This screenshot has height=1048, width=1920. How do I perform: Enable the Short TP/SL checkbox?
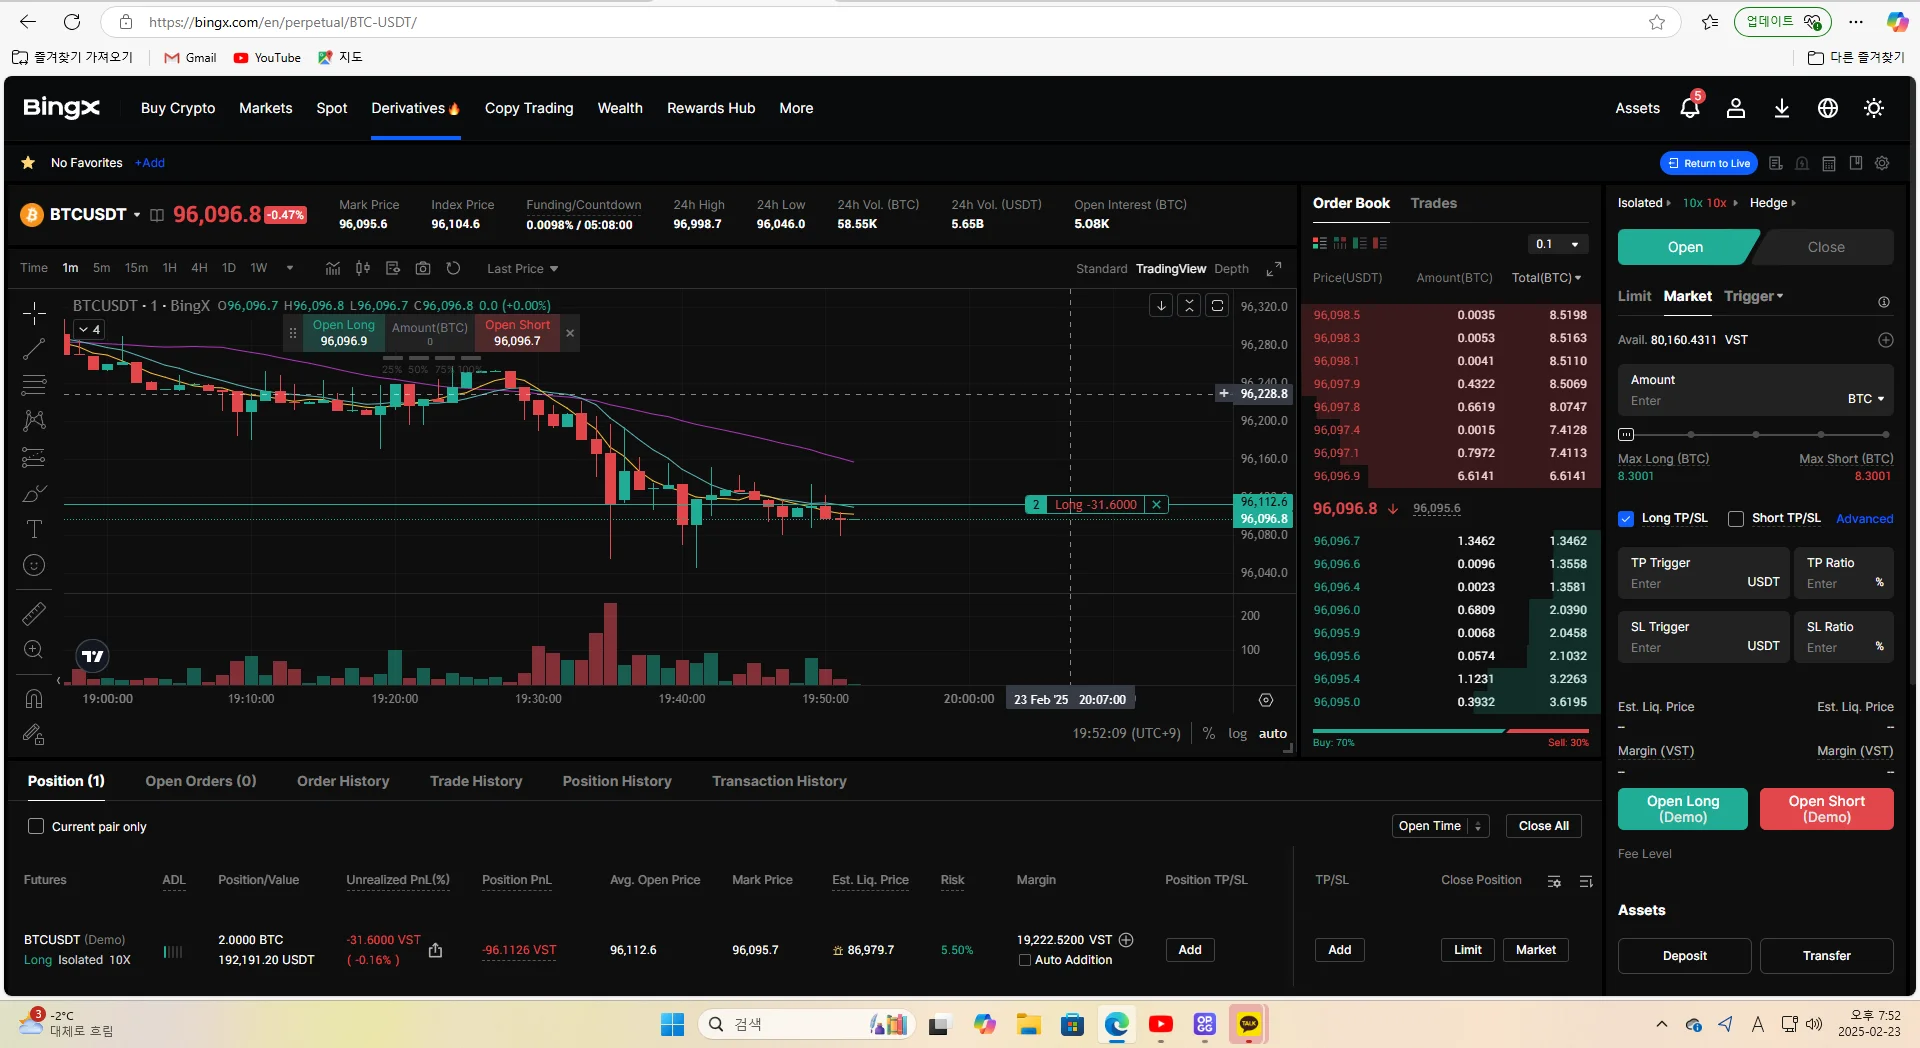click(x=1736, y=518)
